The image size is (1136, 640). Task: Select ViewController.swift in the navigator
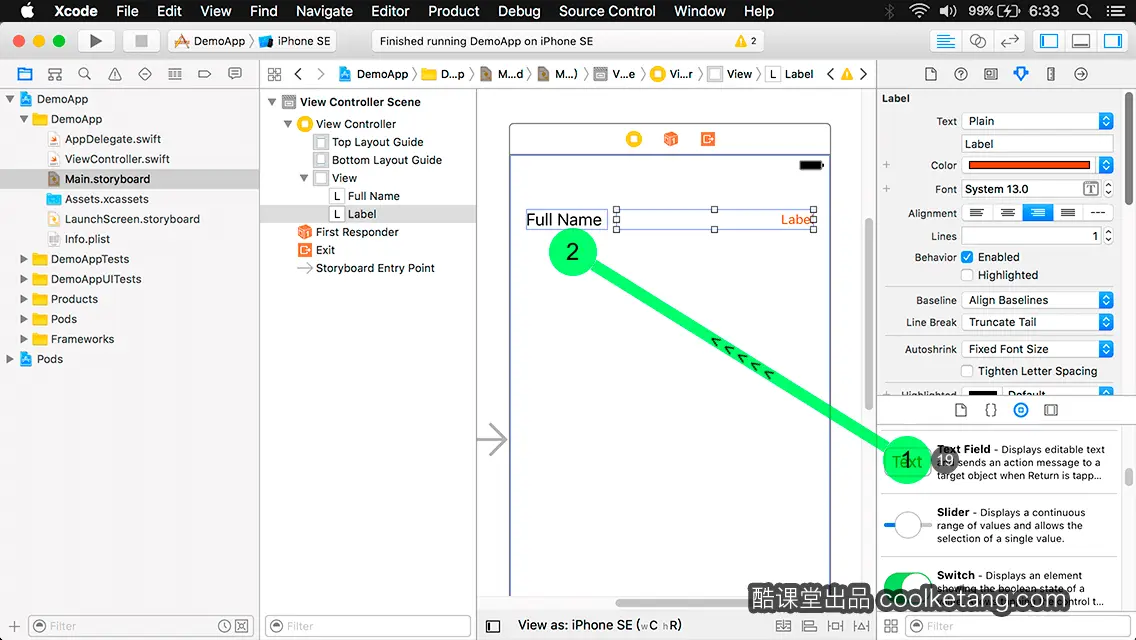click(117, 159)
